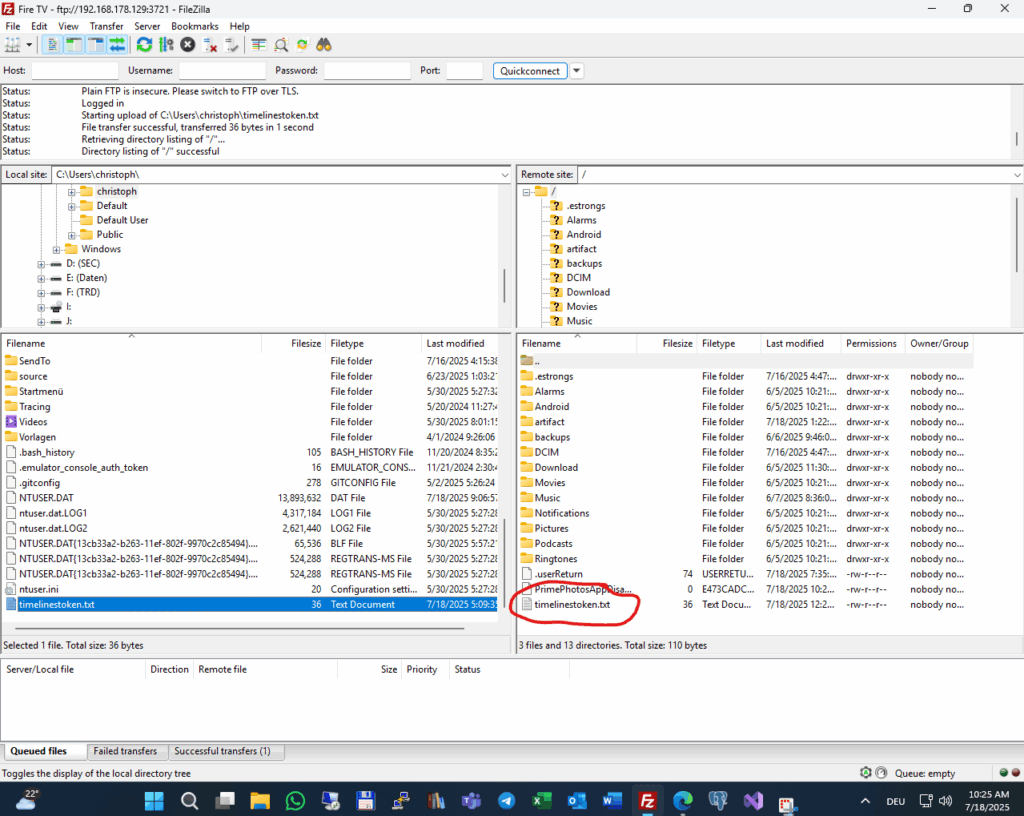Sort remote files by Permissions column

pyautogui.click(x=871, y=343)
